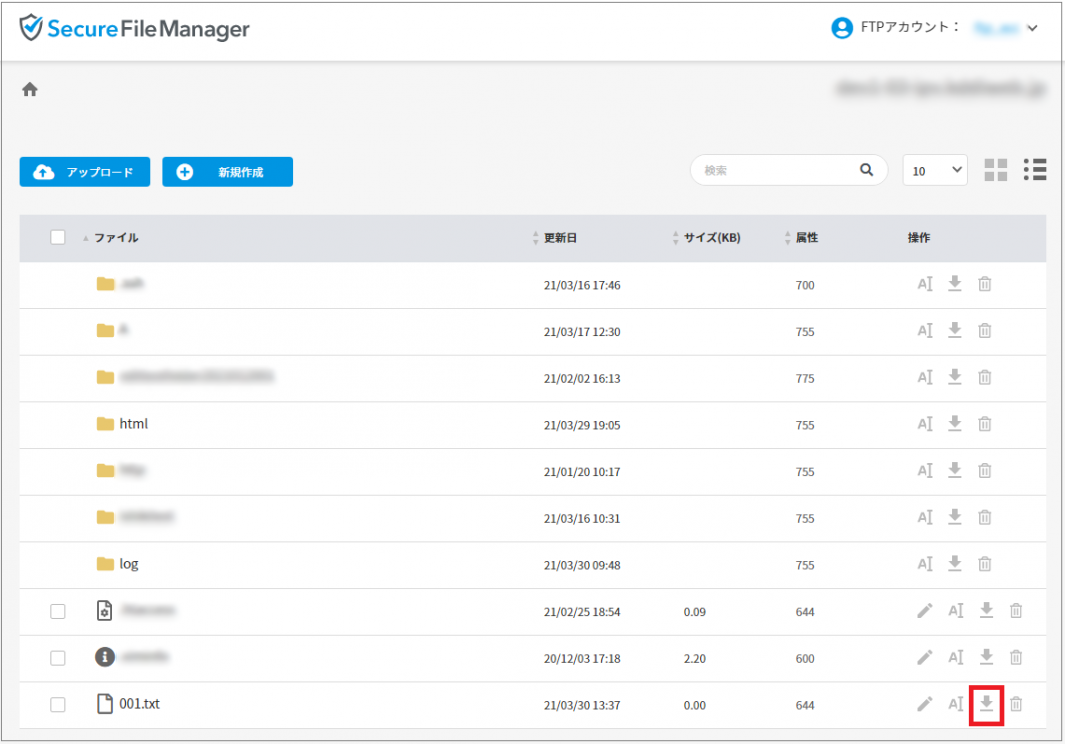This screenshot has width=1065, height=744.
Task: Download the log folder
Action: 955,564
